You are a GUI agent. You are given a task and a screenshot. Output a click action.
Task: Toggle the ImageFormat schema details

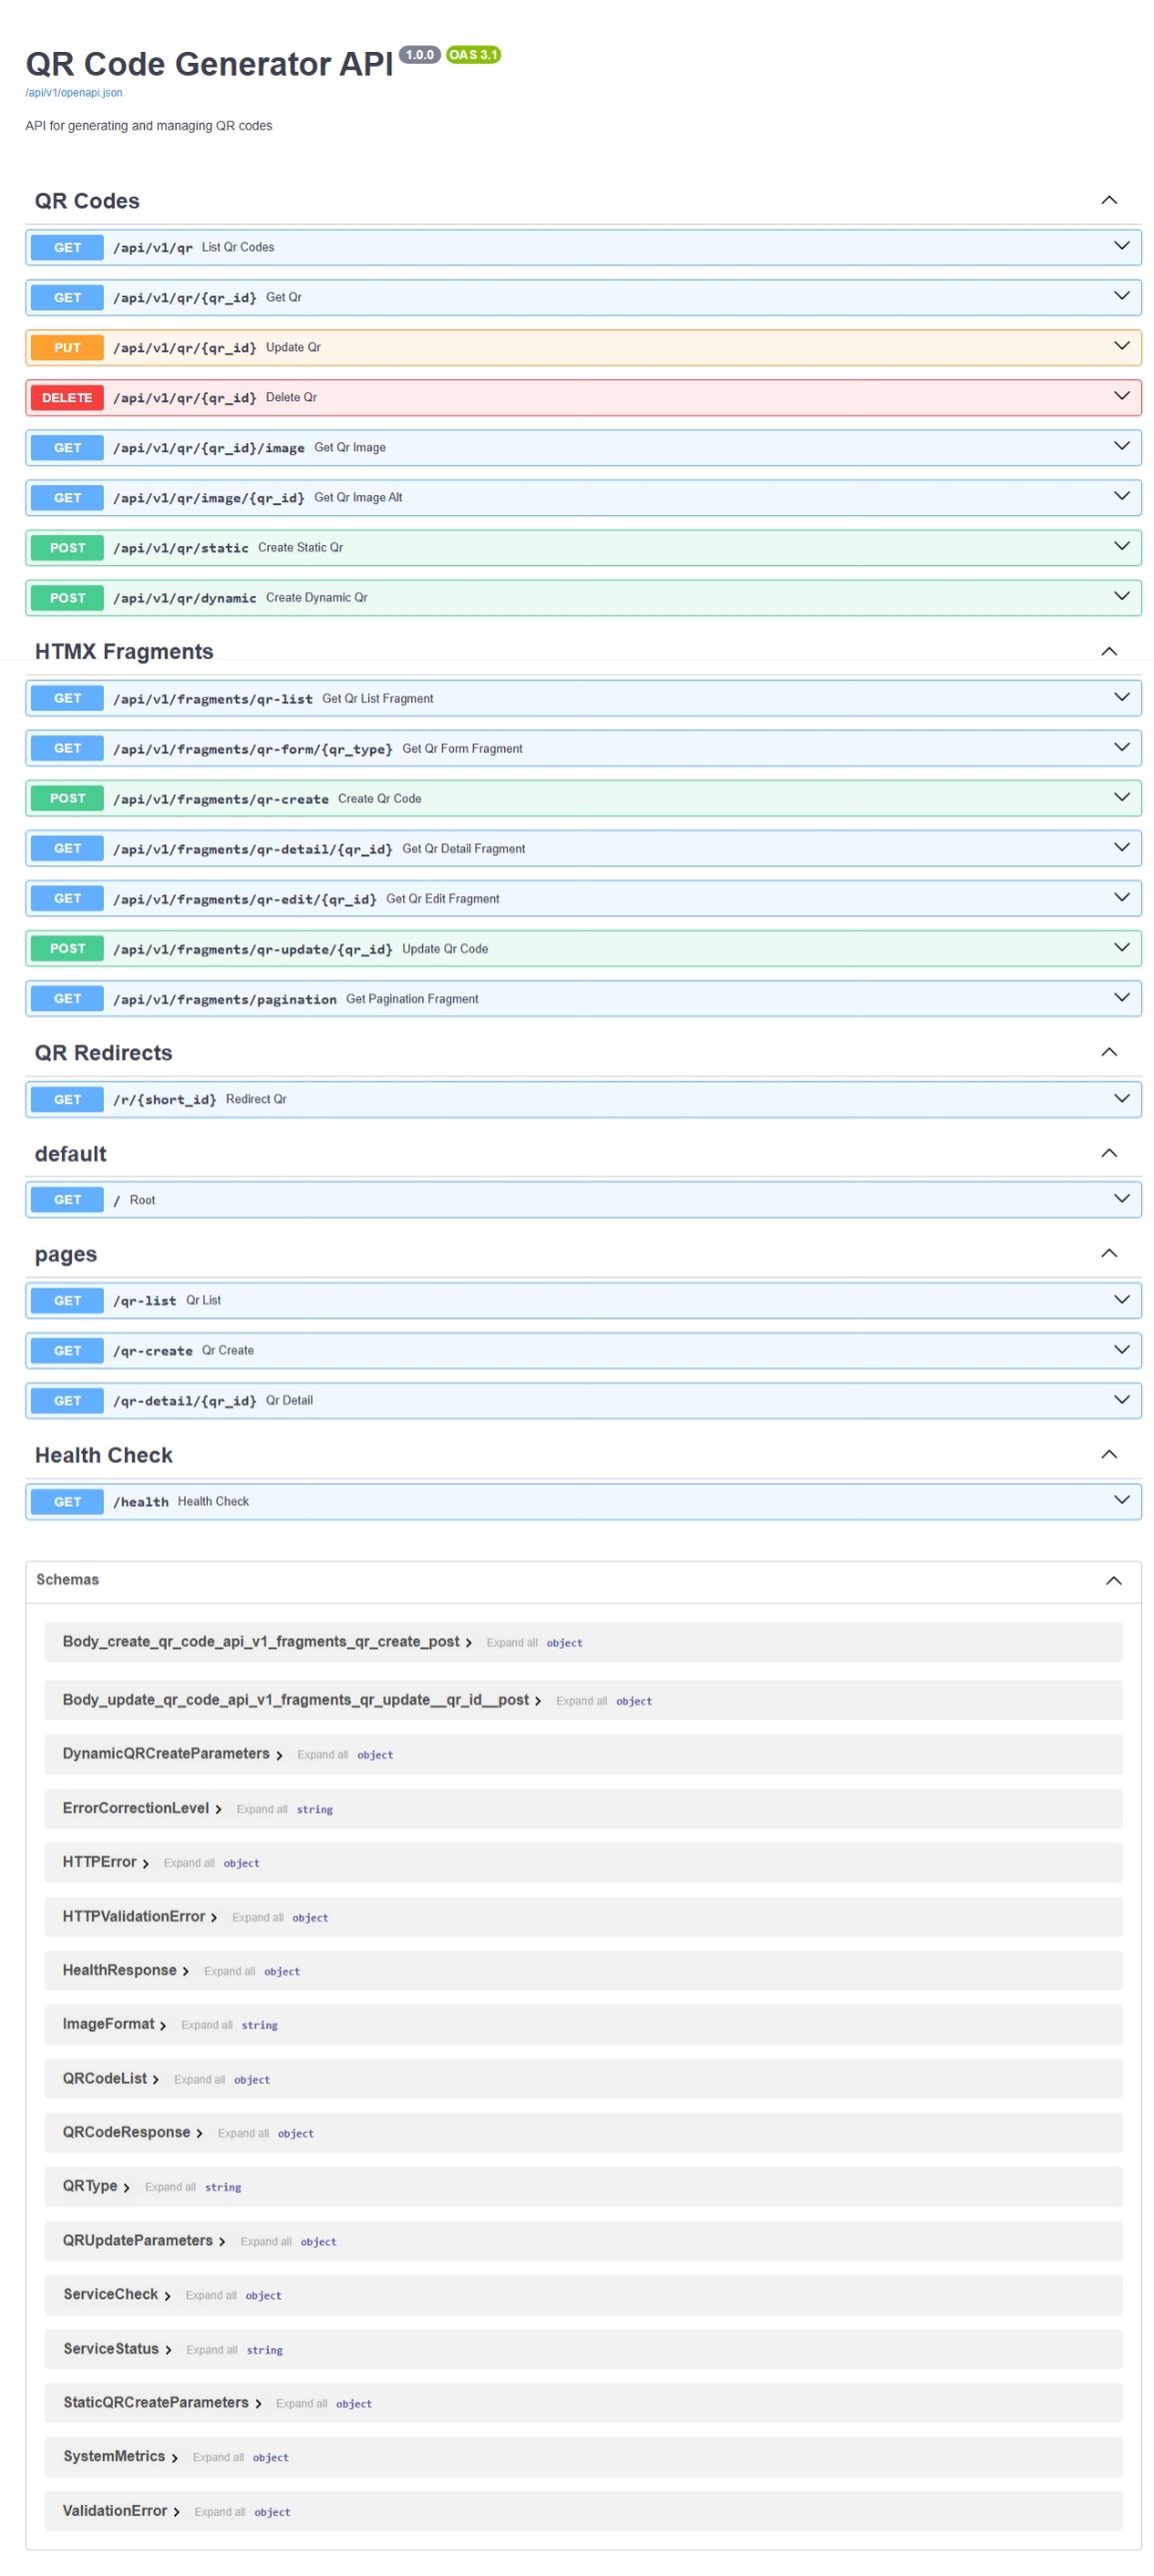pyautogui.click(x=162, y=2025)
